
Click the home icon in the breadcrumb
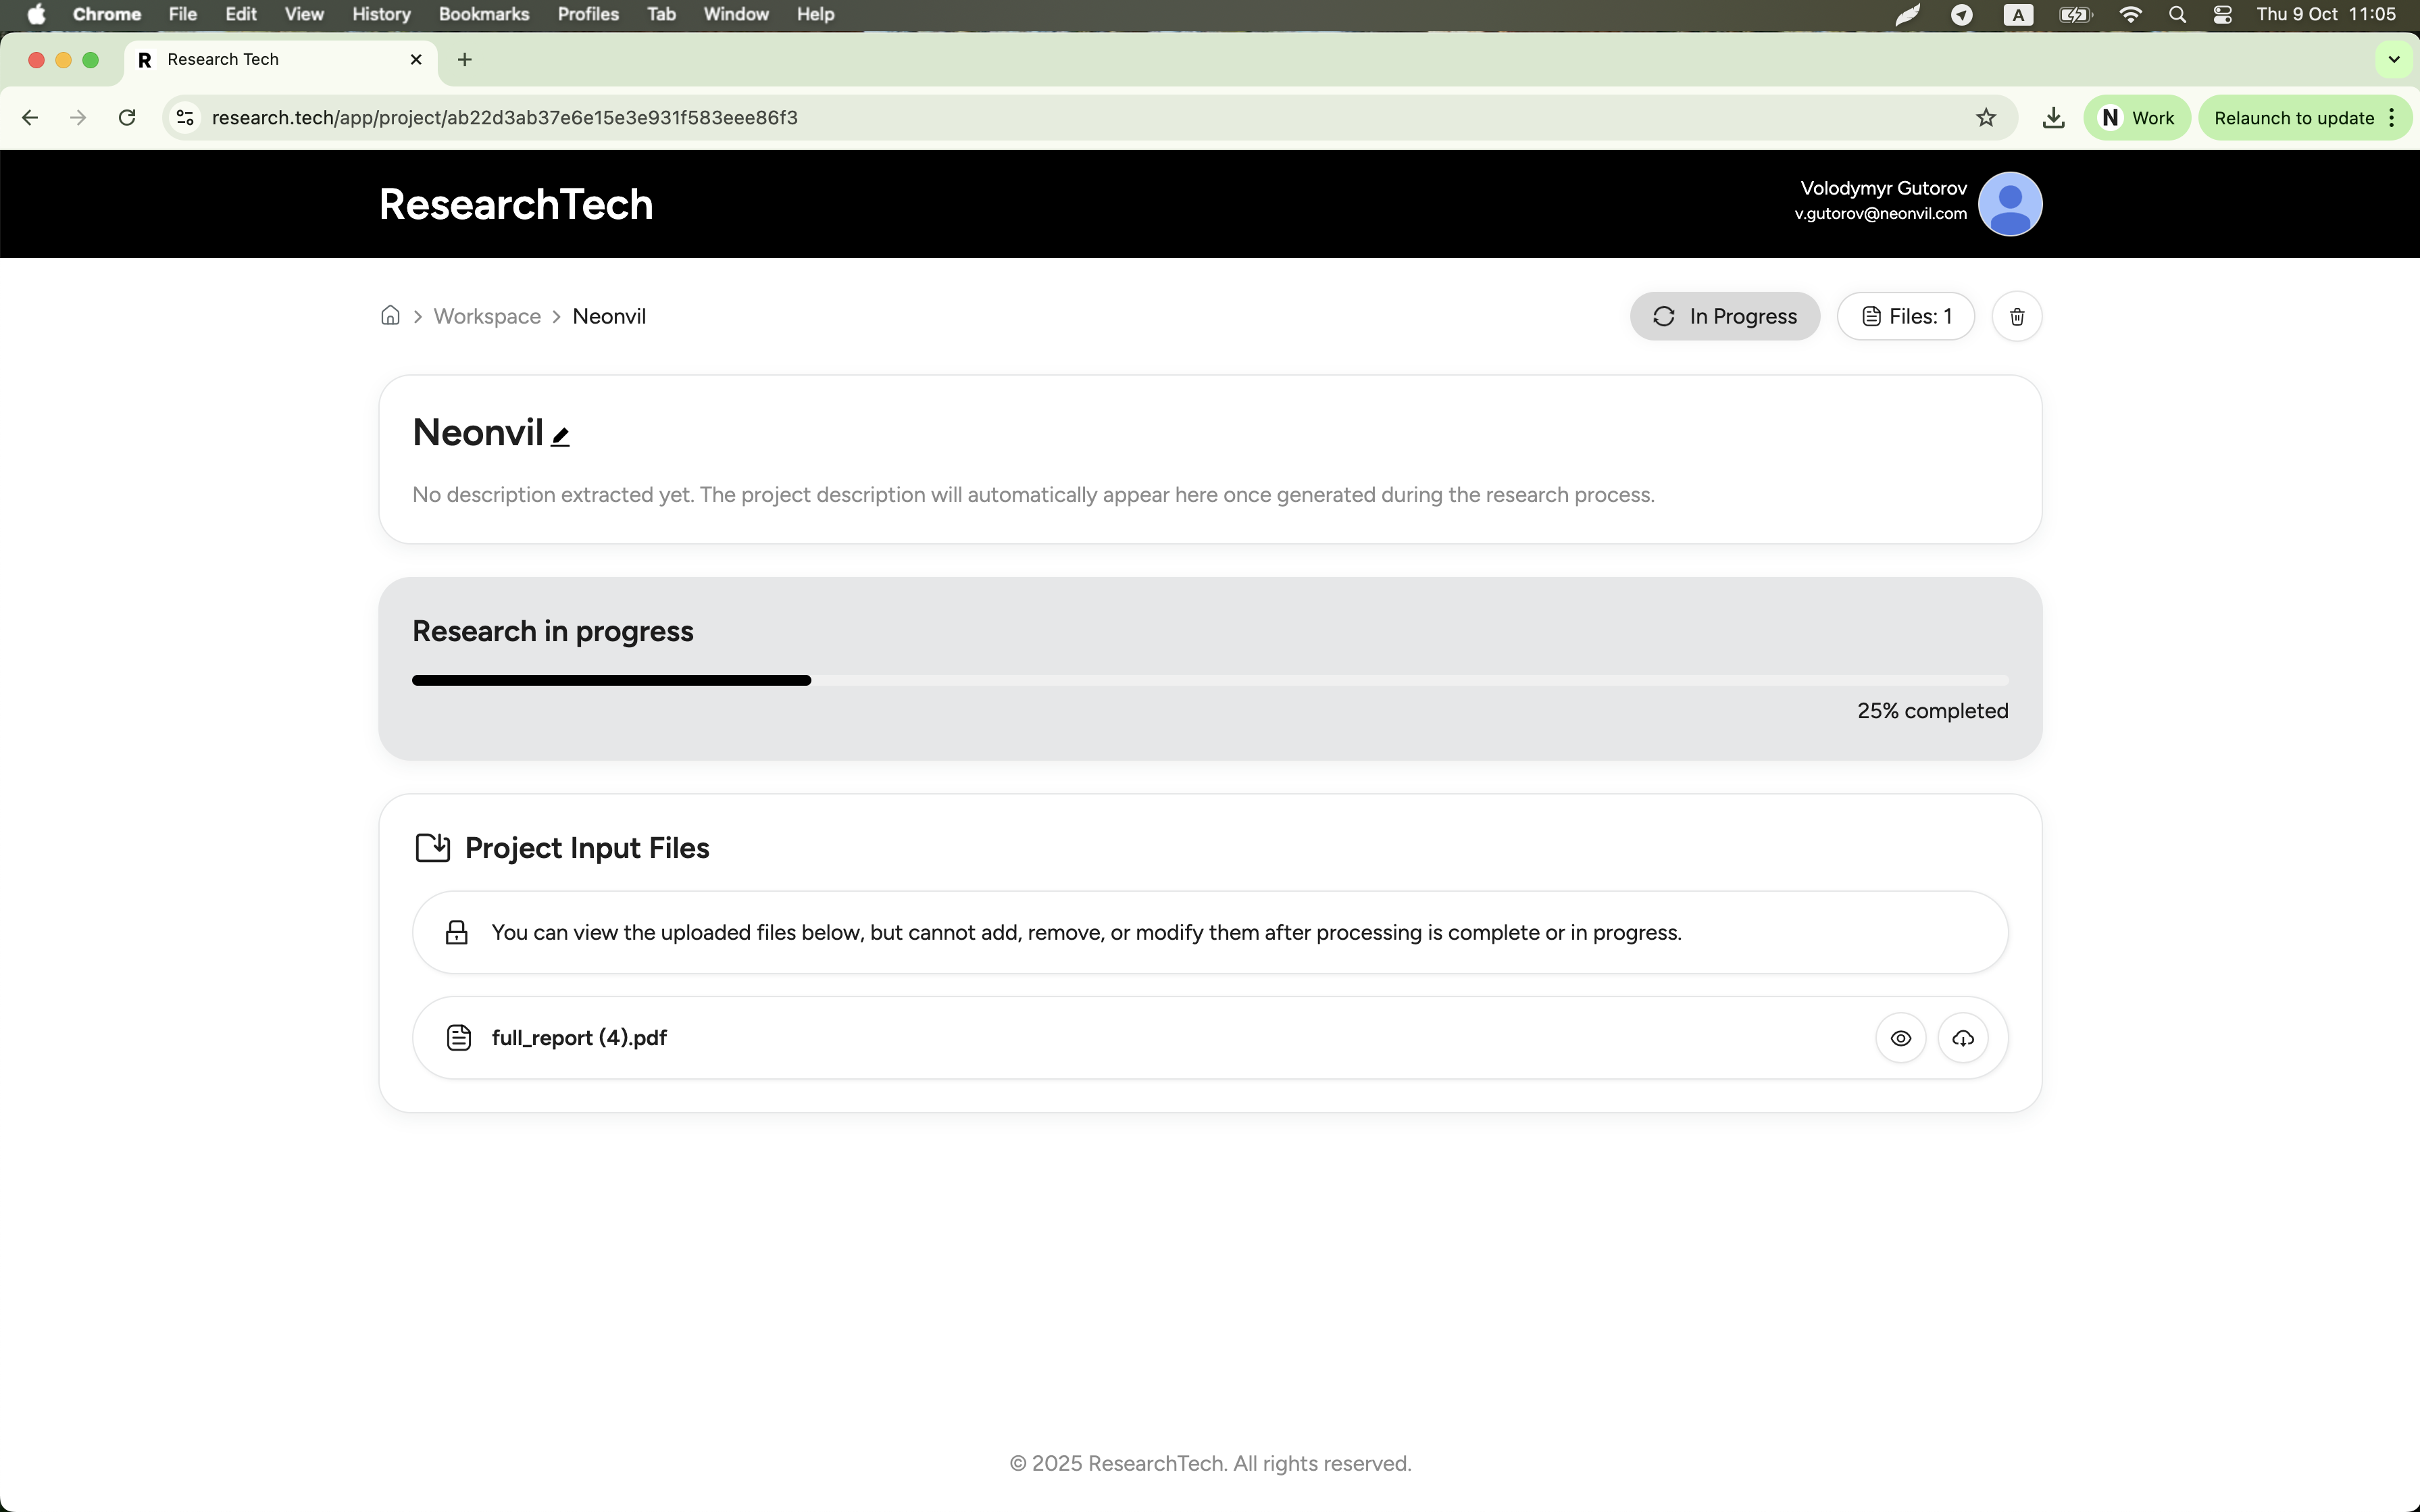pyautogui.click(x=390, y=315)
